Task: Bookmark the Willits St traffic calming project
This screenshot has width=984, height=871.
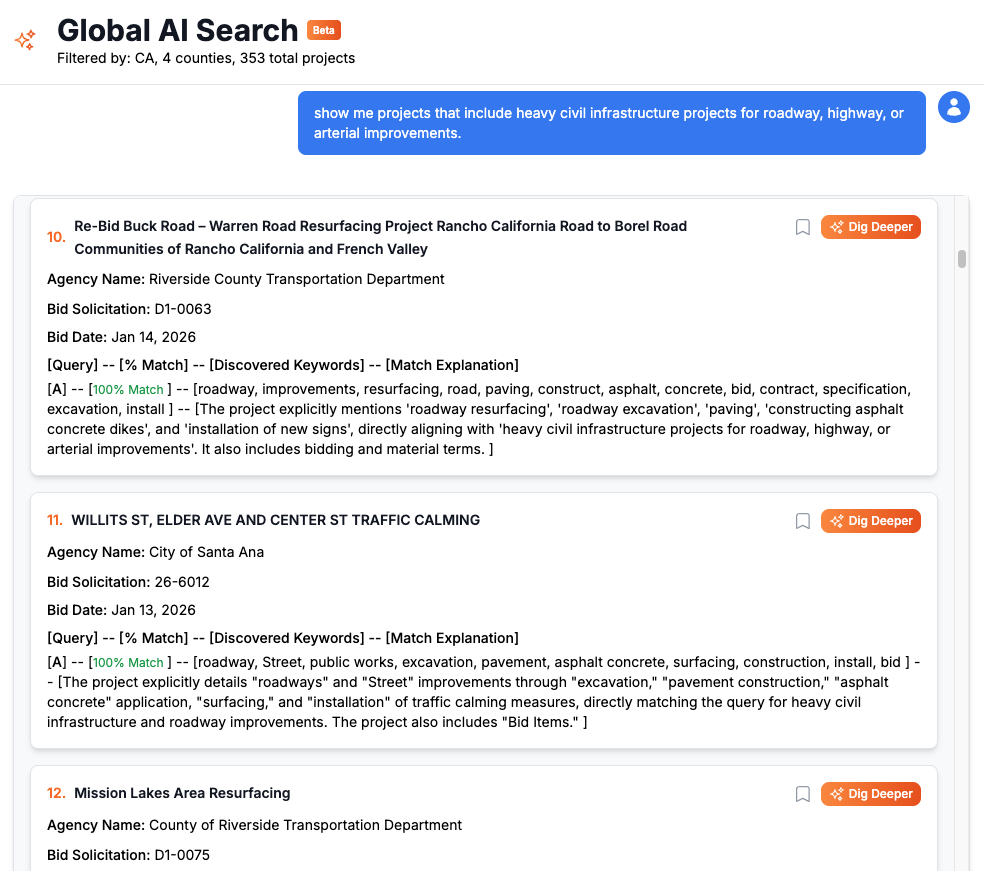Action: (x=802, y=521)
